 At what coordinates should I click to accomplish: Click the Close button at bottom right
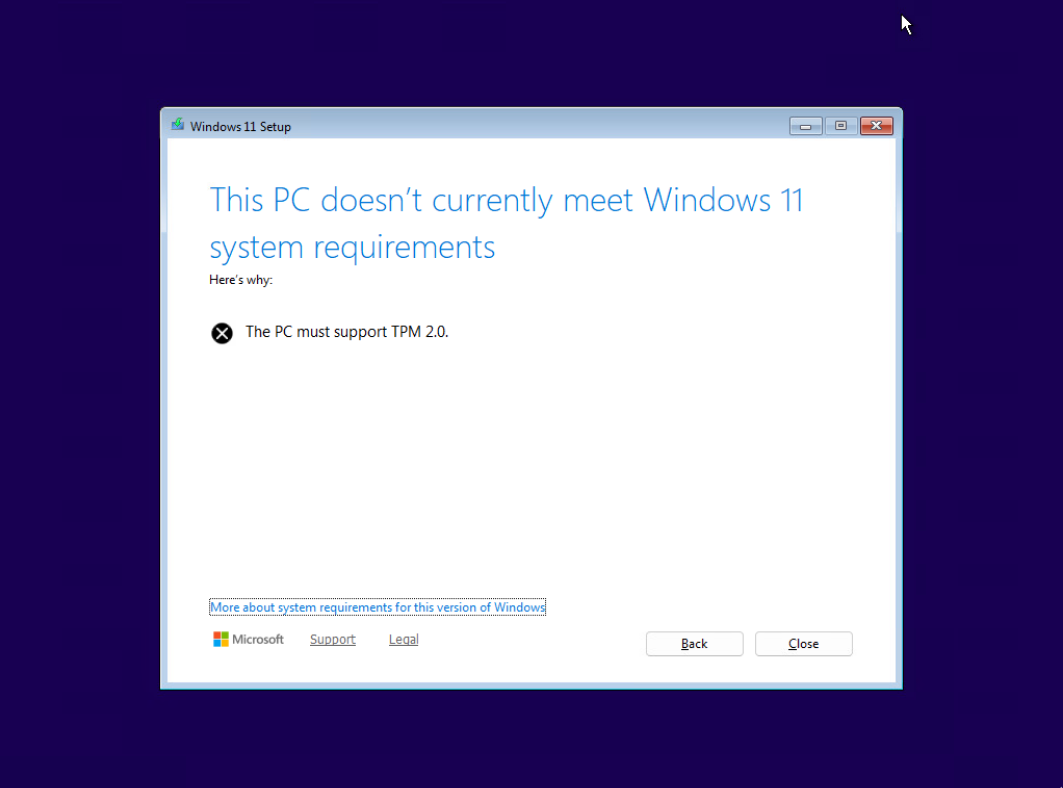click(803, 644)
